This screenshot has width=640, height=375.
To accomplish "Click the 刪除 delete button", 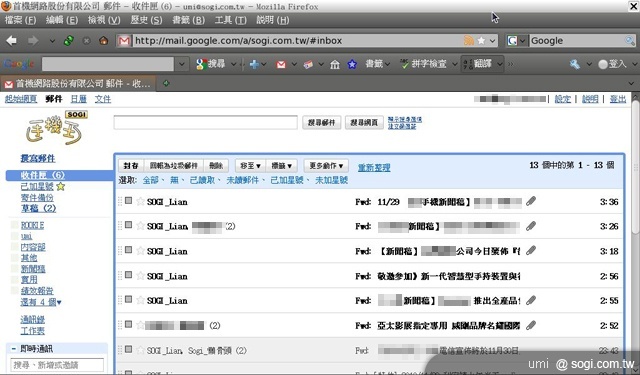I will (216, 166).
